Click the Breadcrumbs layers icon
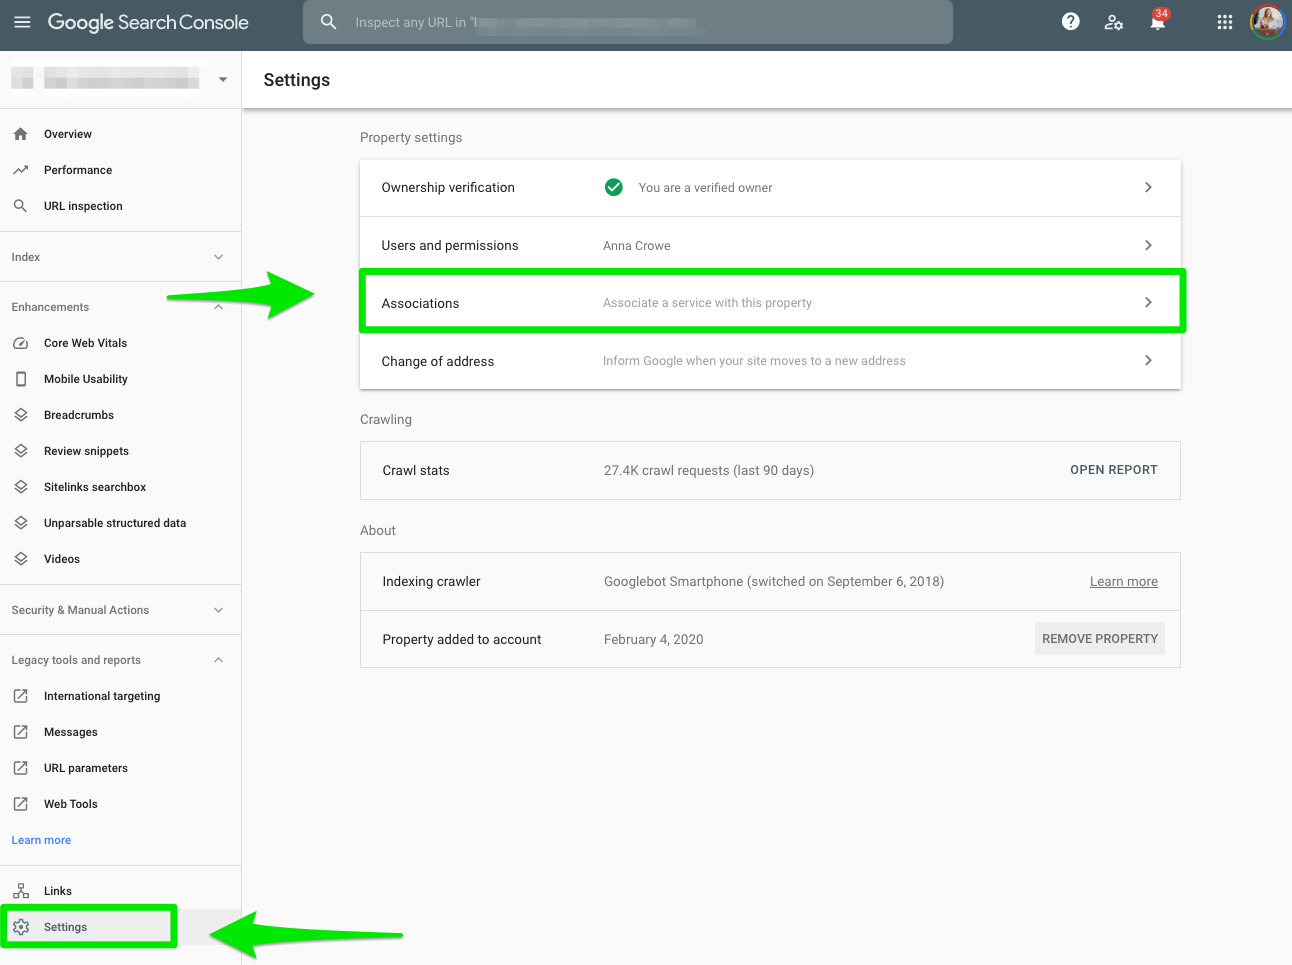1292x965 pixels. [21, 415]
